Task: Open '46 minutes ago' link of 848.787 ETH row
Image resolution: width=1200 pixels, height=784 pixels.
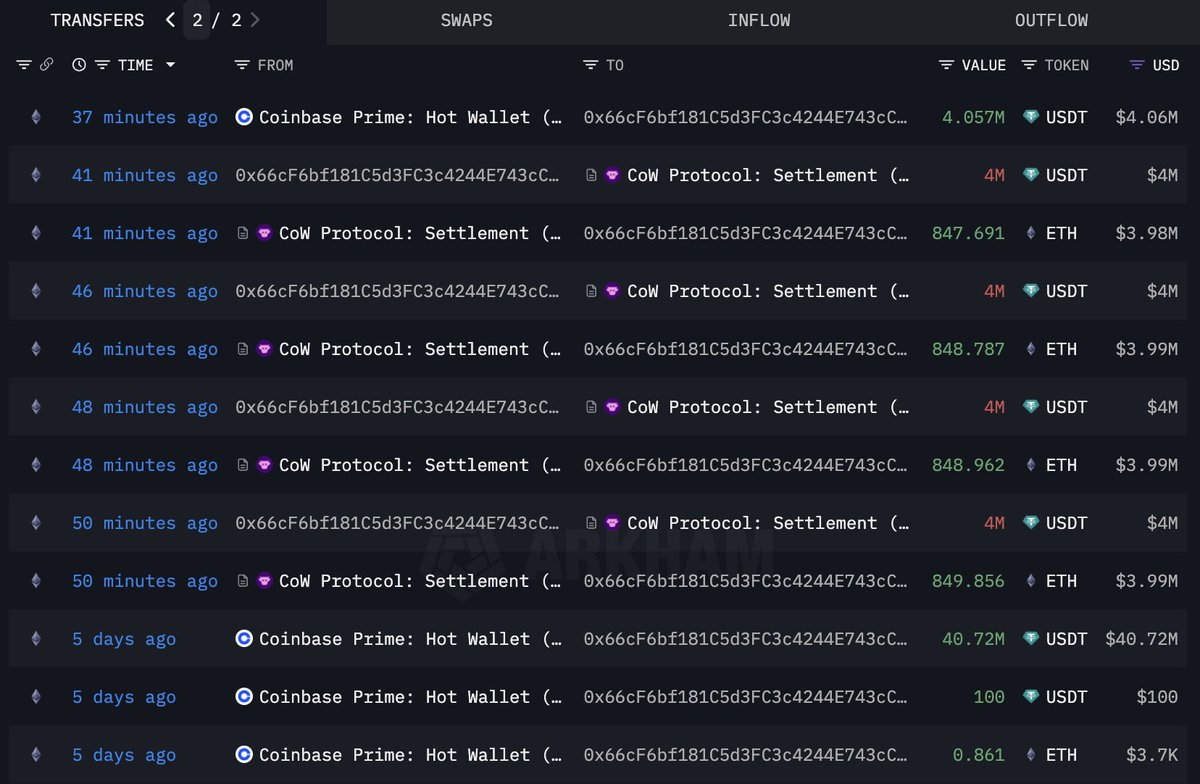Action: 145,349
